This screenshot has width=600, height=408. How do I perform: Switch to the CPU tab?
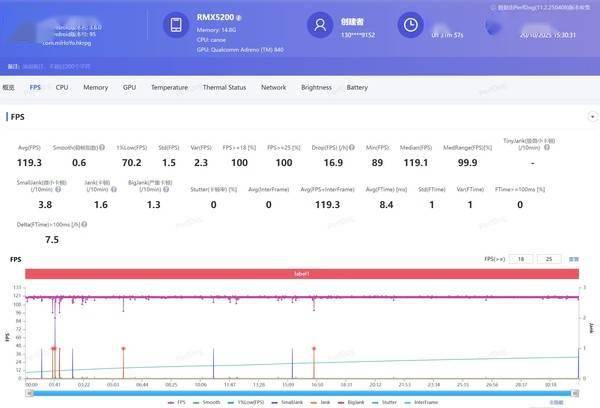pos(62,88)
